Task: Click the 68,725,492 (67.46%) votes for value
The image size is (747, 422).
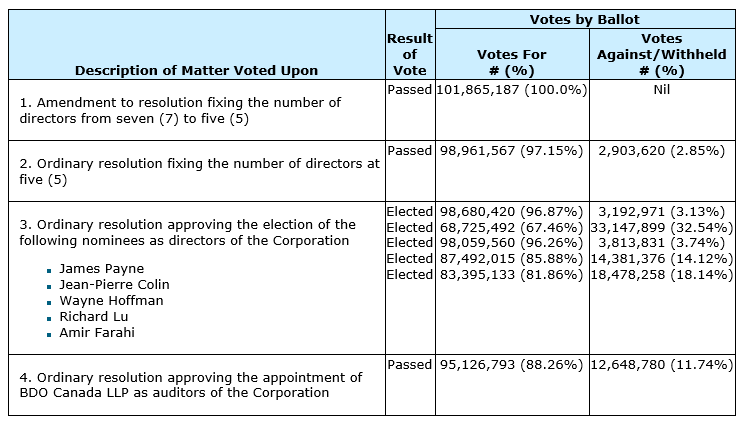Action: pyautogui.click(x=511, y=227)
